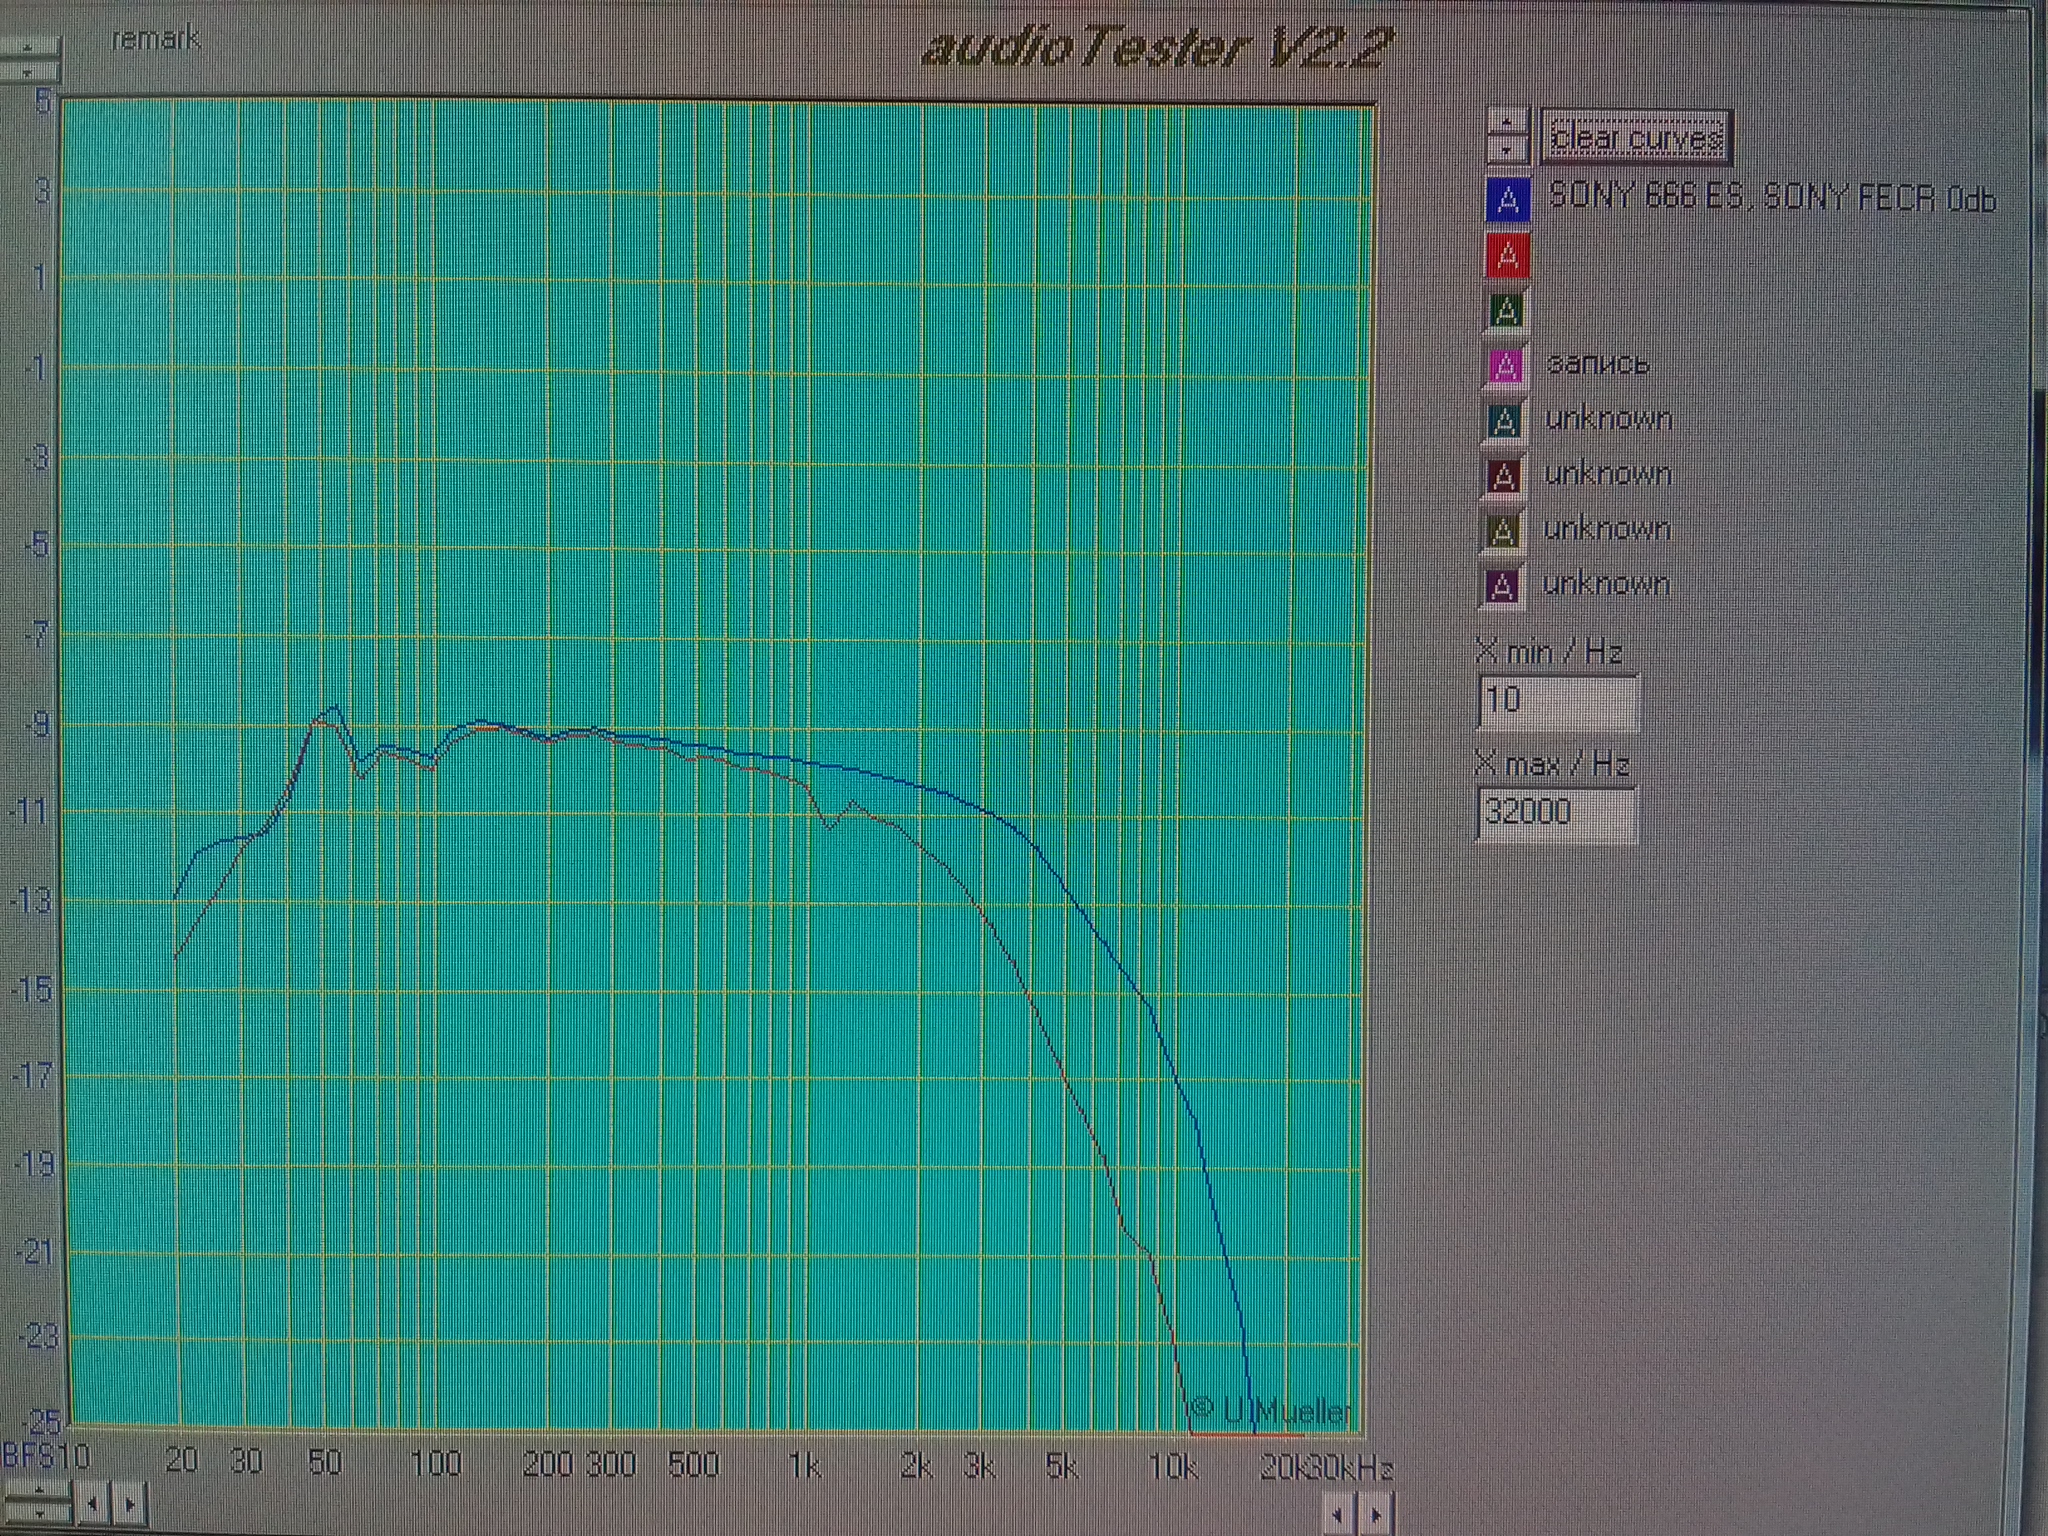Image resolution: width=2048 pixels, height=1536 pixels.
Task: Select the purple unknown curve icon
Action: tap(1501, 586)
